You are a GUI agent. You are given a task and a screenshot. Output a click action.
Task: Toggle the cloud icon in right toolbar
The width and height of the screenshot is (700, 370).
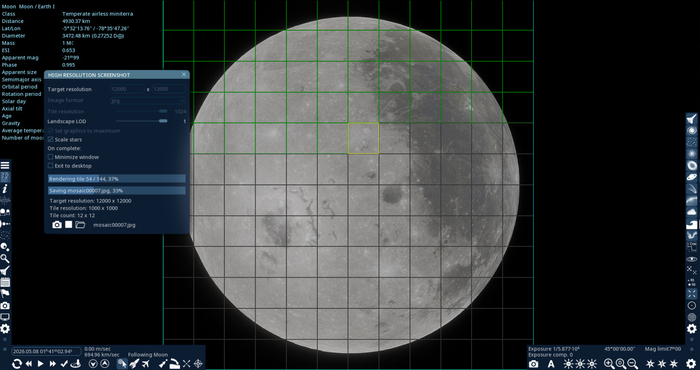[x=692, y=212]
